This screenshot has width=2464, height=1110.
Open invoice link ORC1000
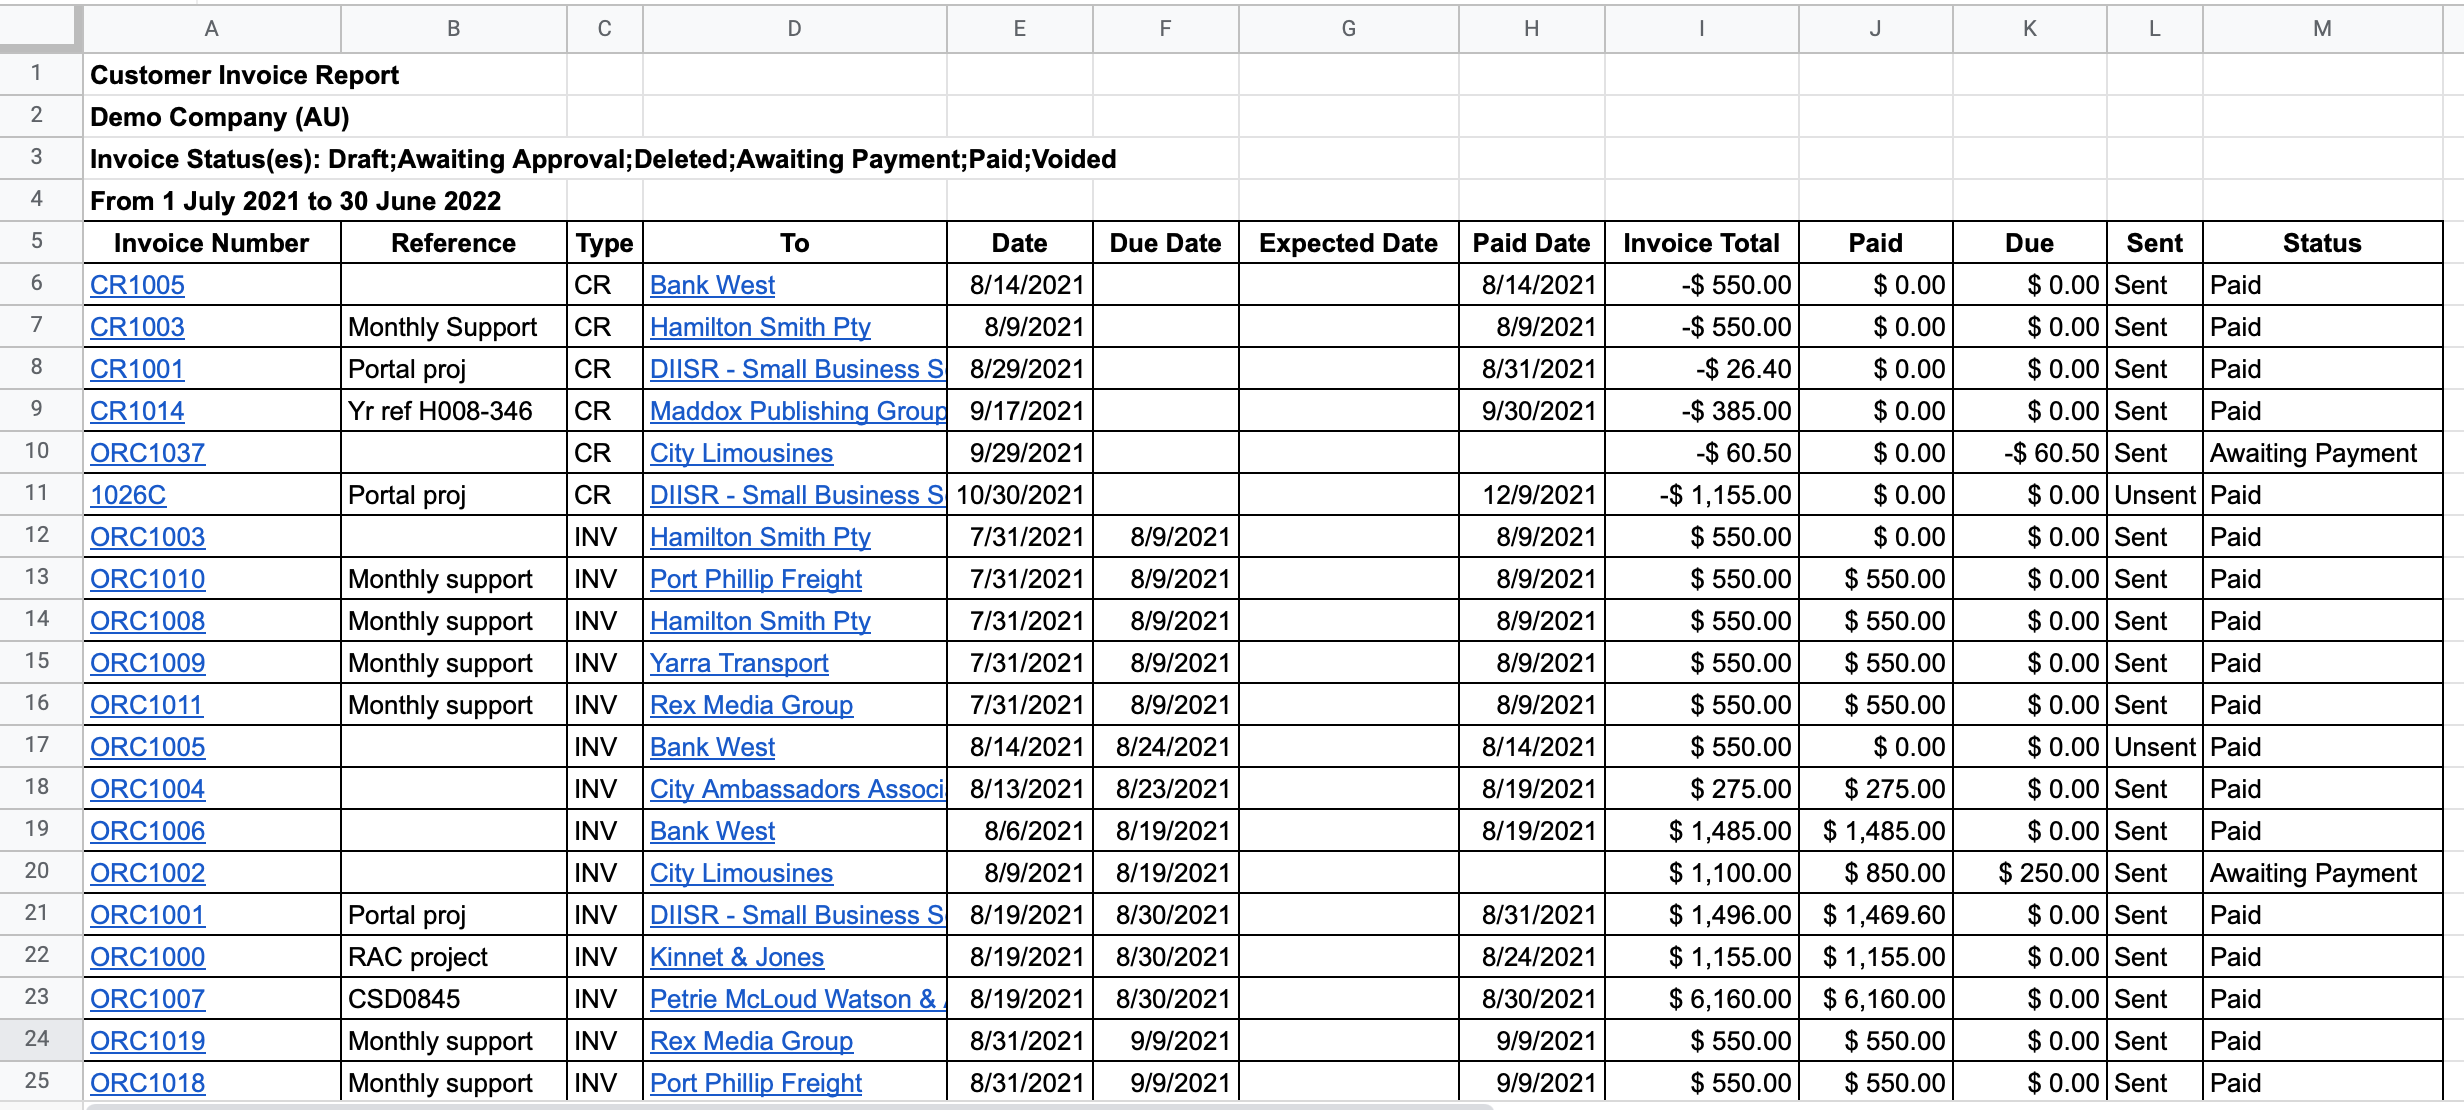point(147,957)
